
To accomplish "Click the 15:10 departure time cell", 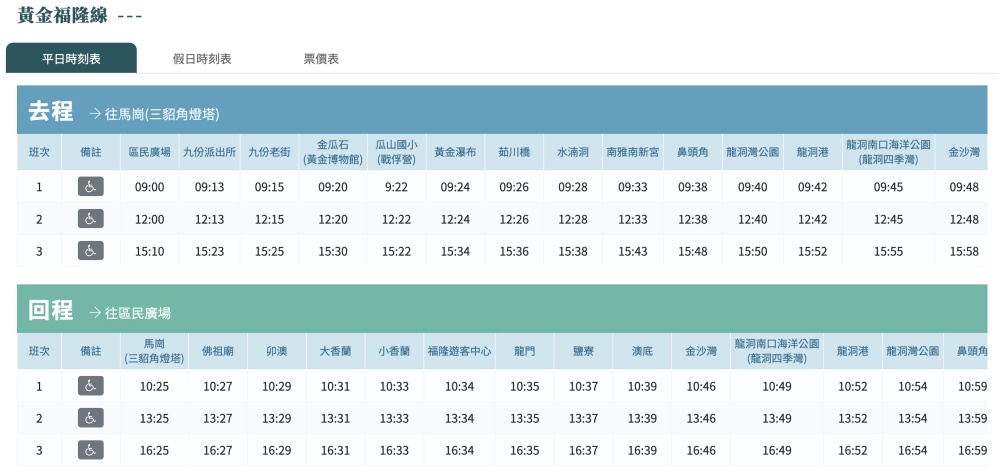I will coord(150,251).
